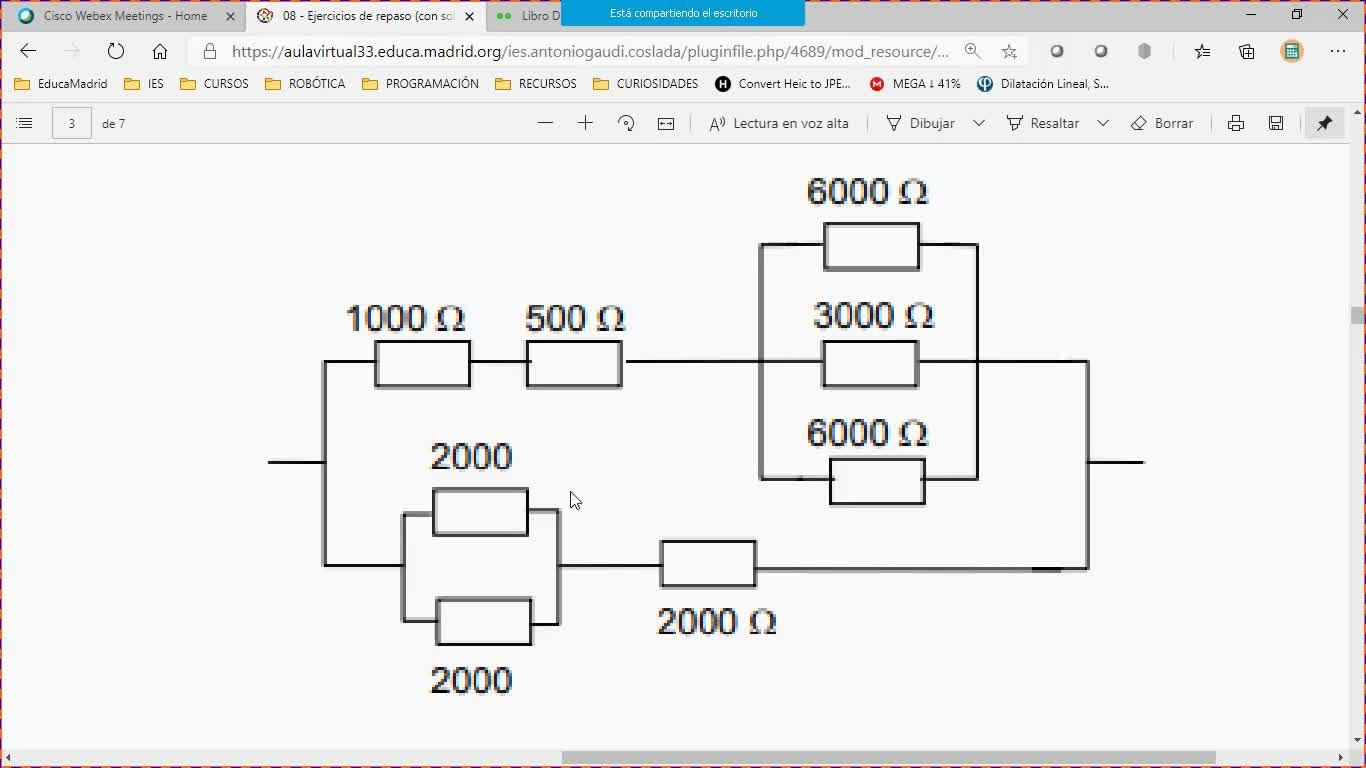Open the MEGA 41% bookmark
Screen dimensions: 1366x768
[x=915, y=84]
